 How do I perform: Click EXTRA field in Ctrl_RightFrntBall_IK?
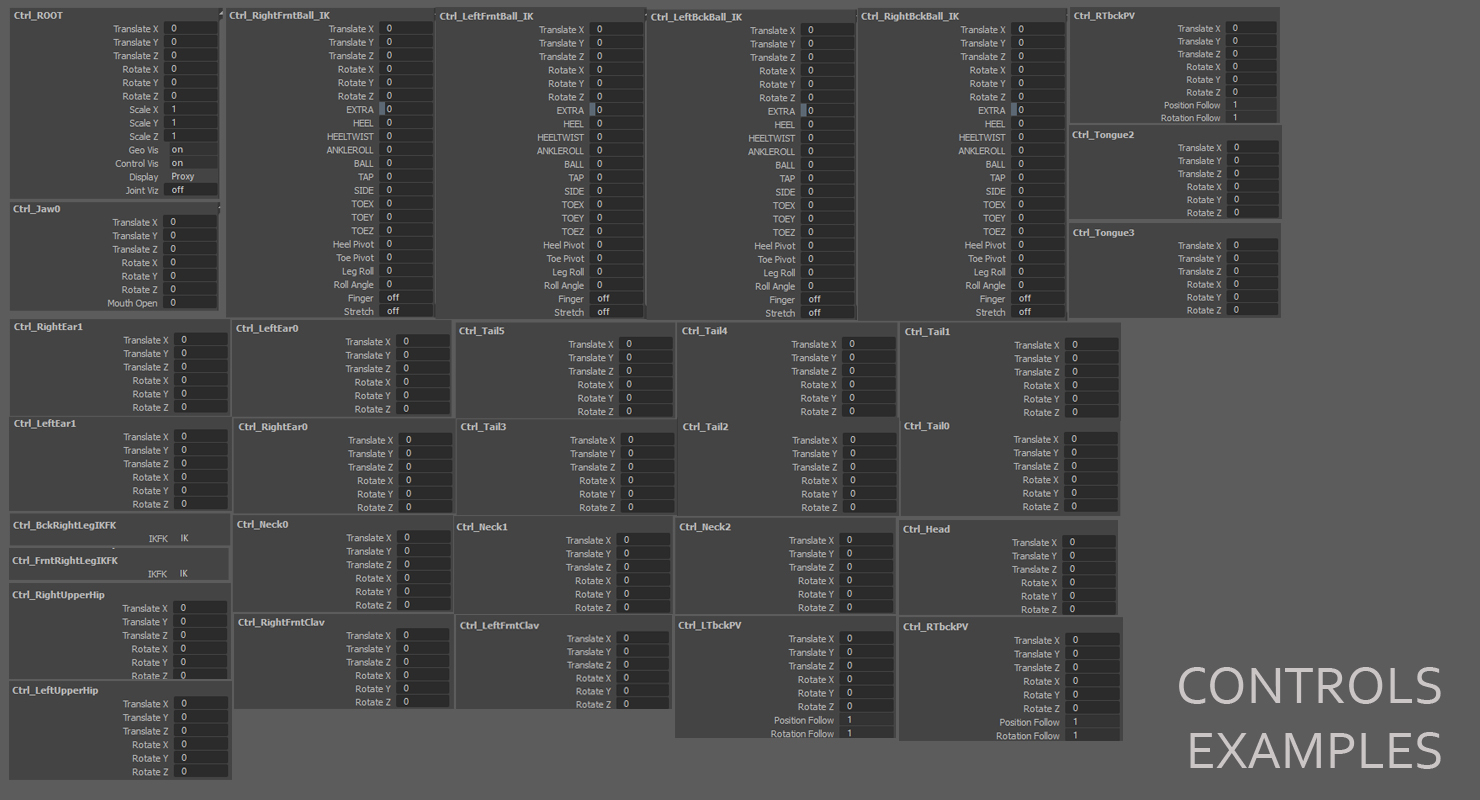[408, 110]
